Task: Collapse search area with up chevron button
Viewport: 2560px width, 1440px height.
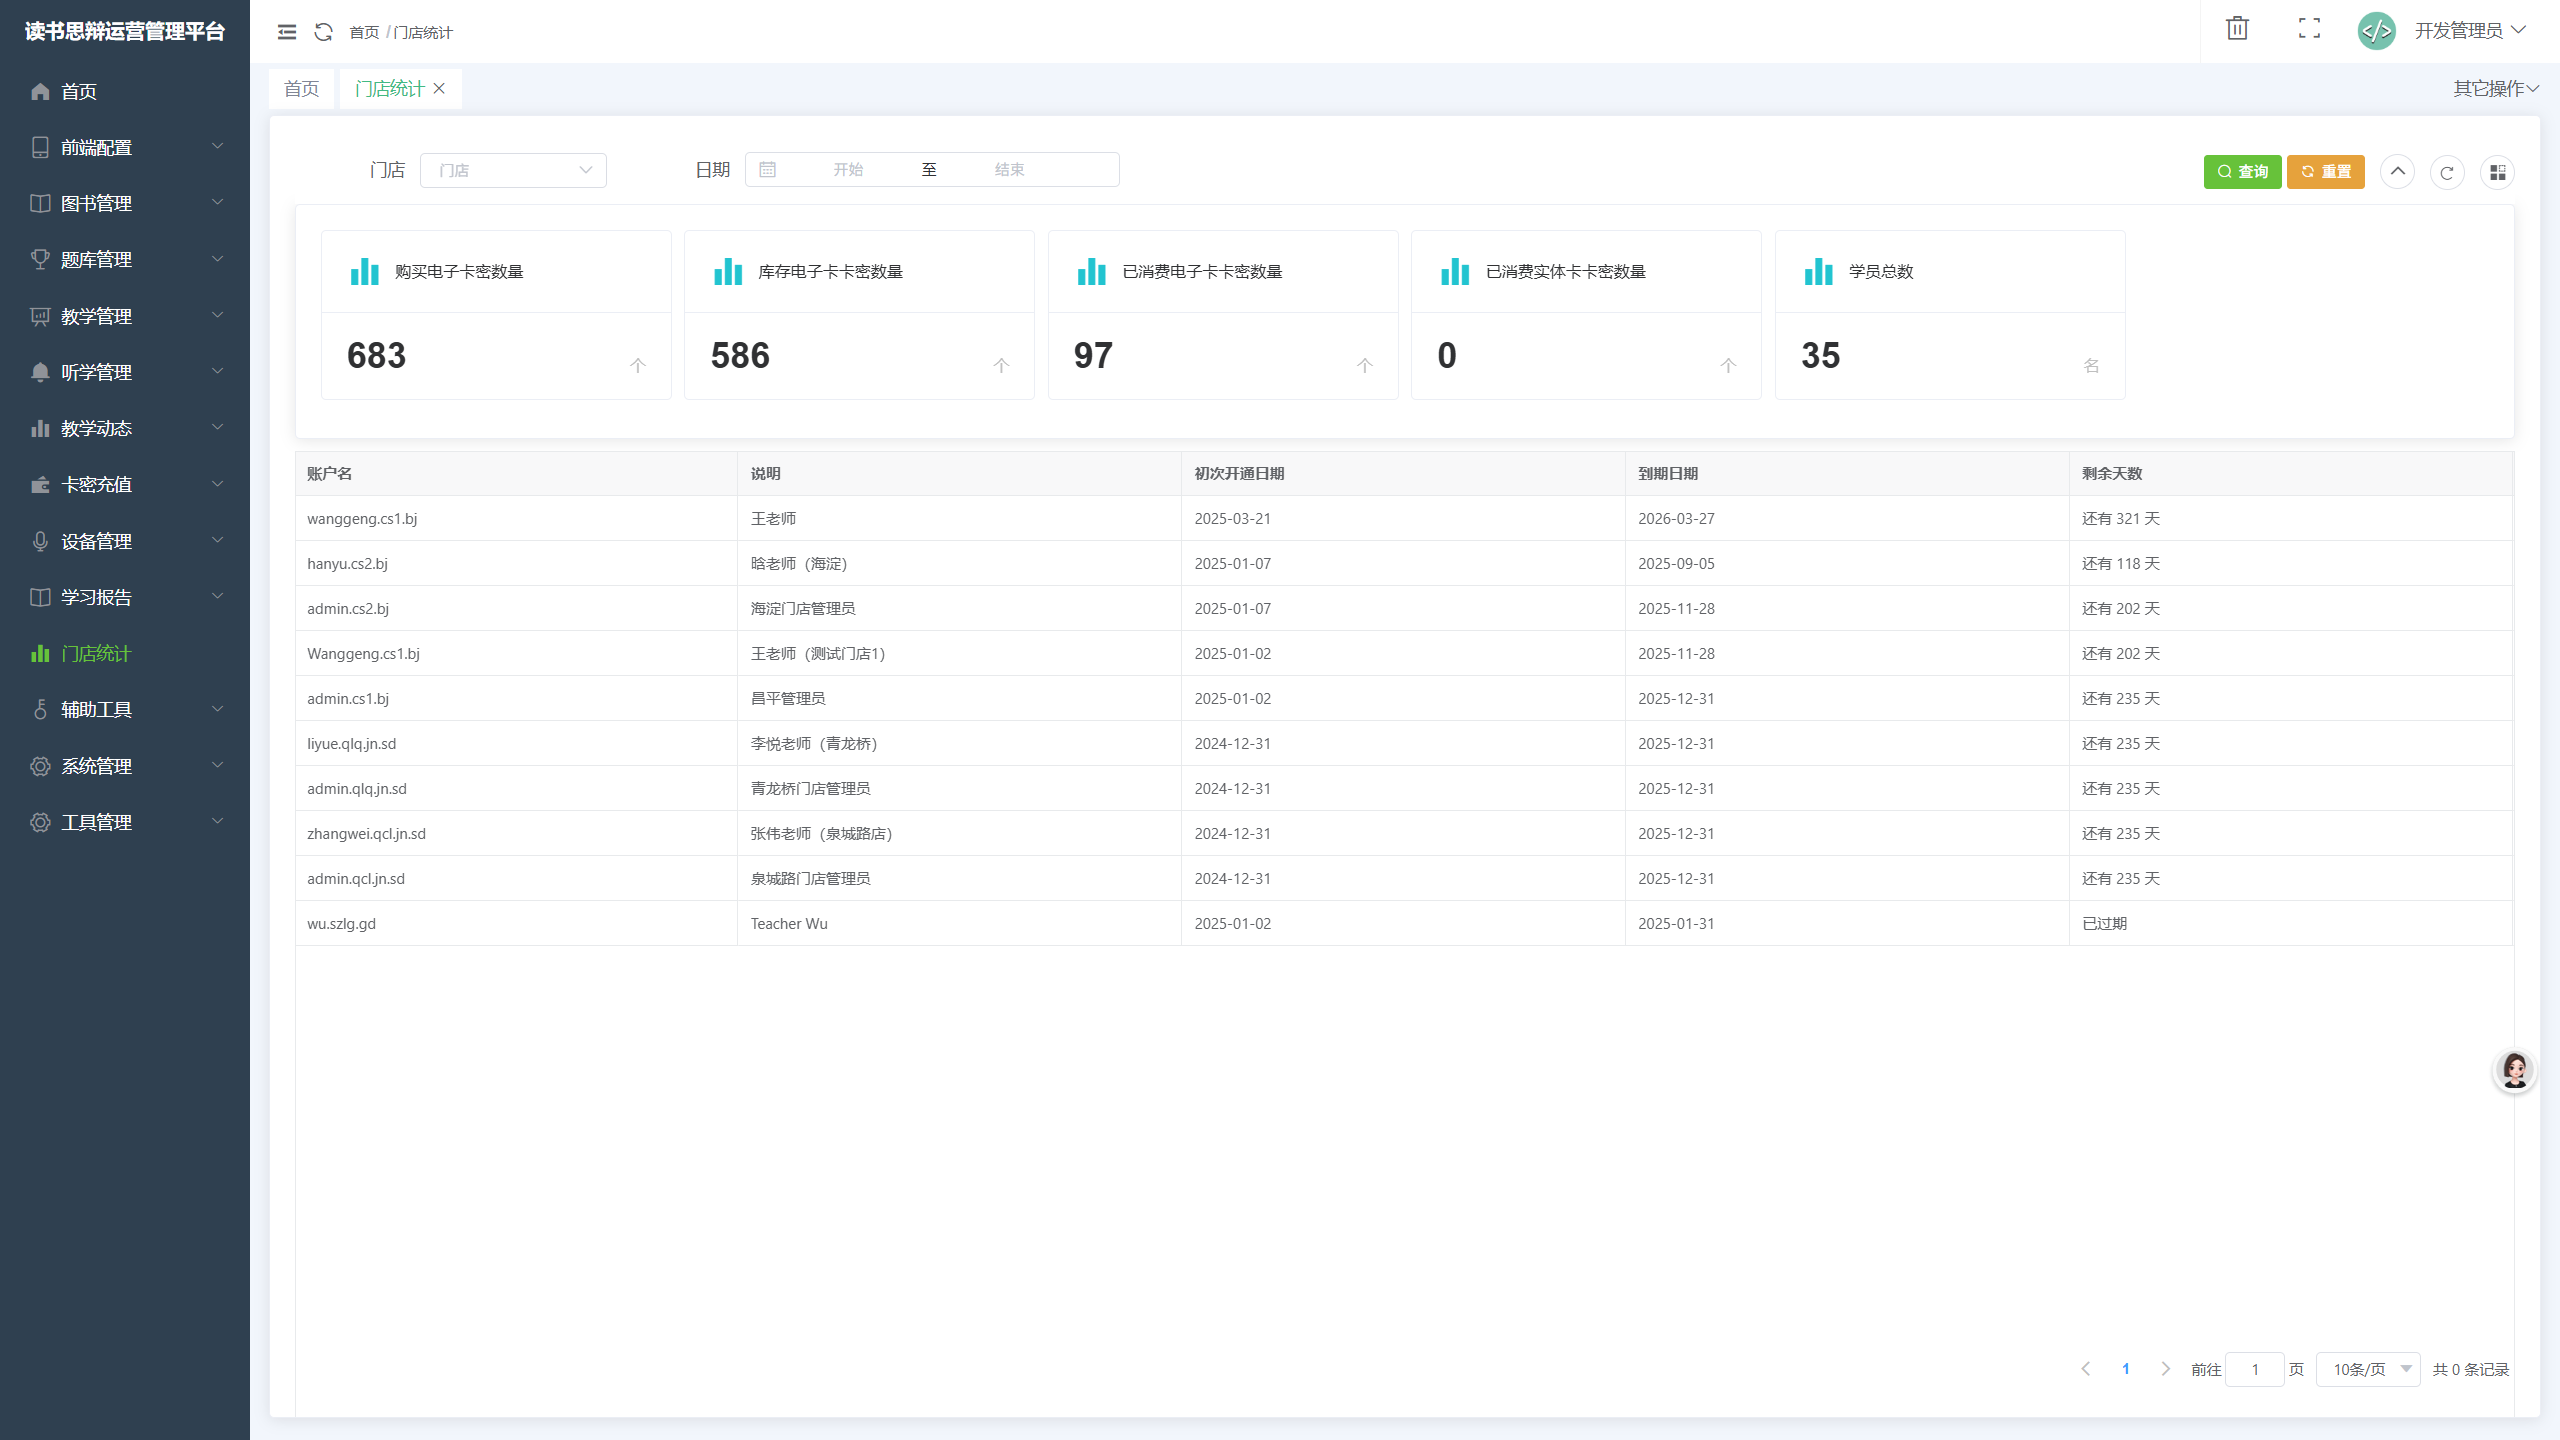Action: coord(2397,172)
